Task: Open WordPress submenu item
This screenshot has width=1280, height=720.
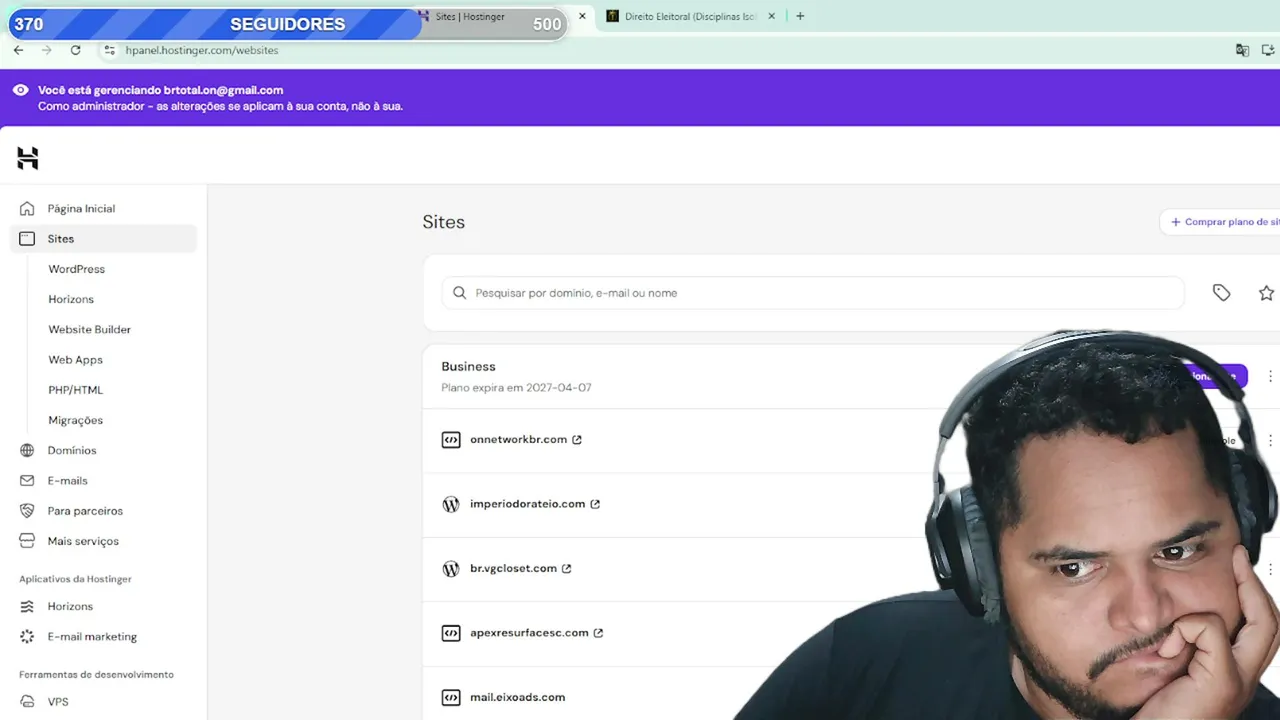Action: click(76, 269)
